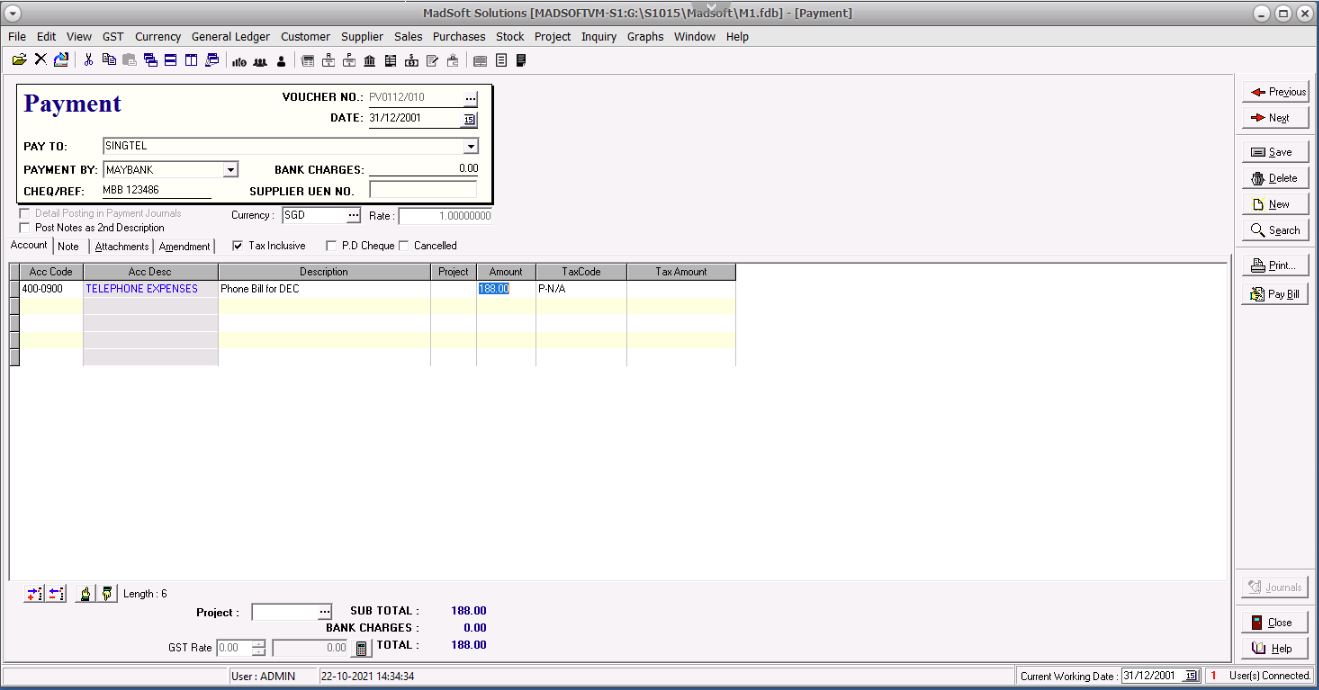Open the Purchases menu
Image resolution: width=1319 pixels, height=690 pixels.
pos(459,37)
